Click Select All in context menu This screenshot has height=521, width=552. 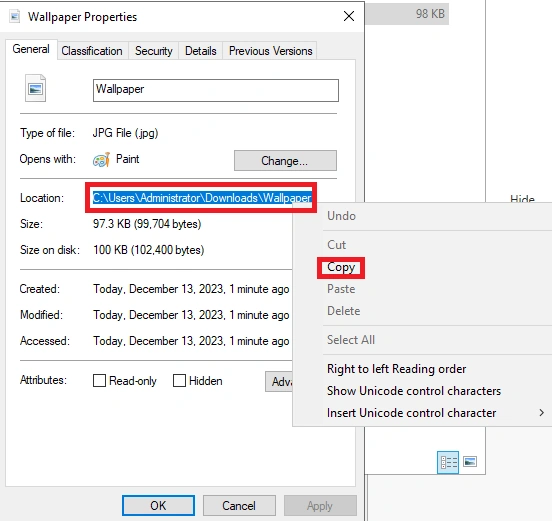351,340
